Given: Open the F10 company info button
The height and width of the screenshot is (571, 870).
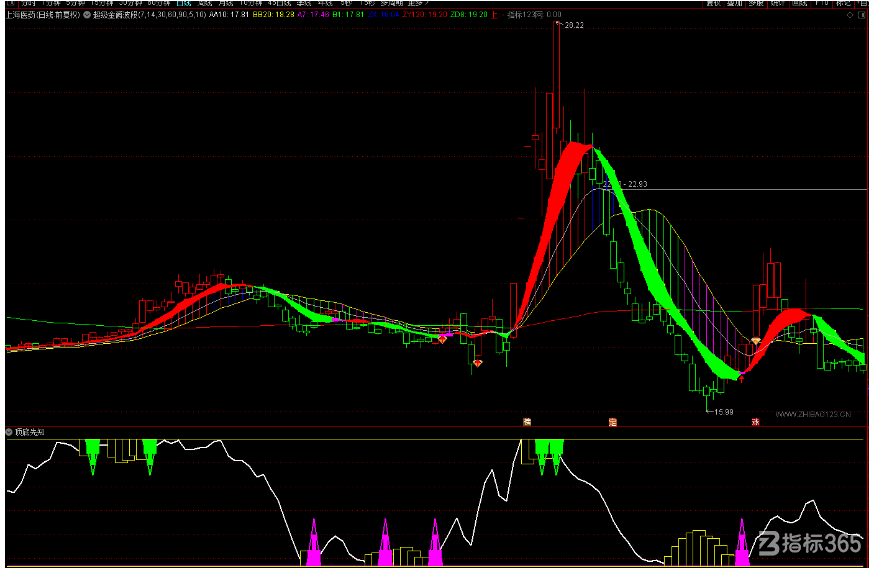Looking at the screenshot, I should pos(822,3).
